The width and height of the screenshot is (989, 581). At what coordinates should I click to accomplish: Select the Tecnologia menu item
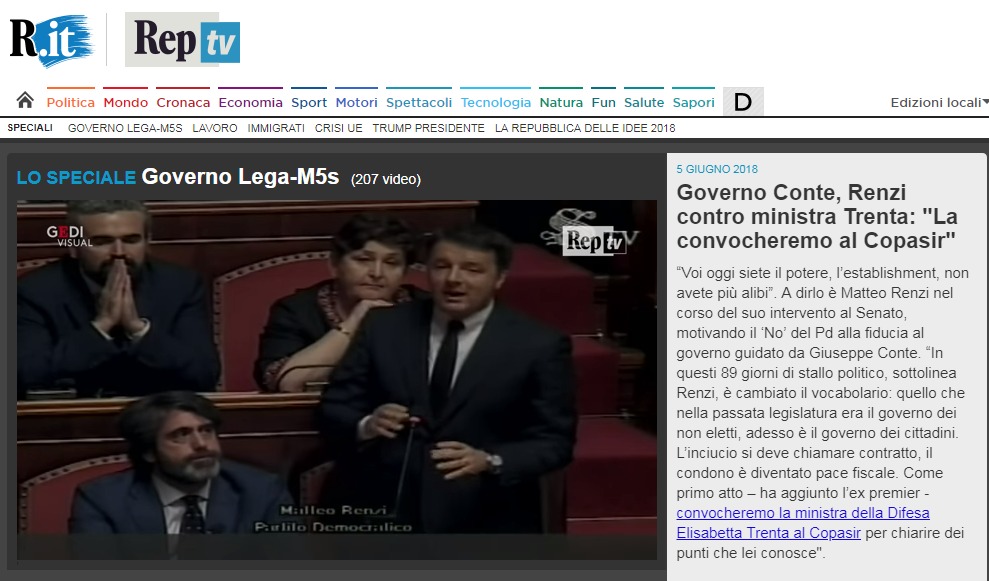point(496,102)
